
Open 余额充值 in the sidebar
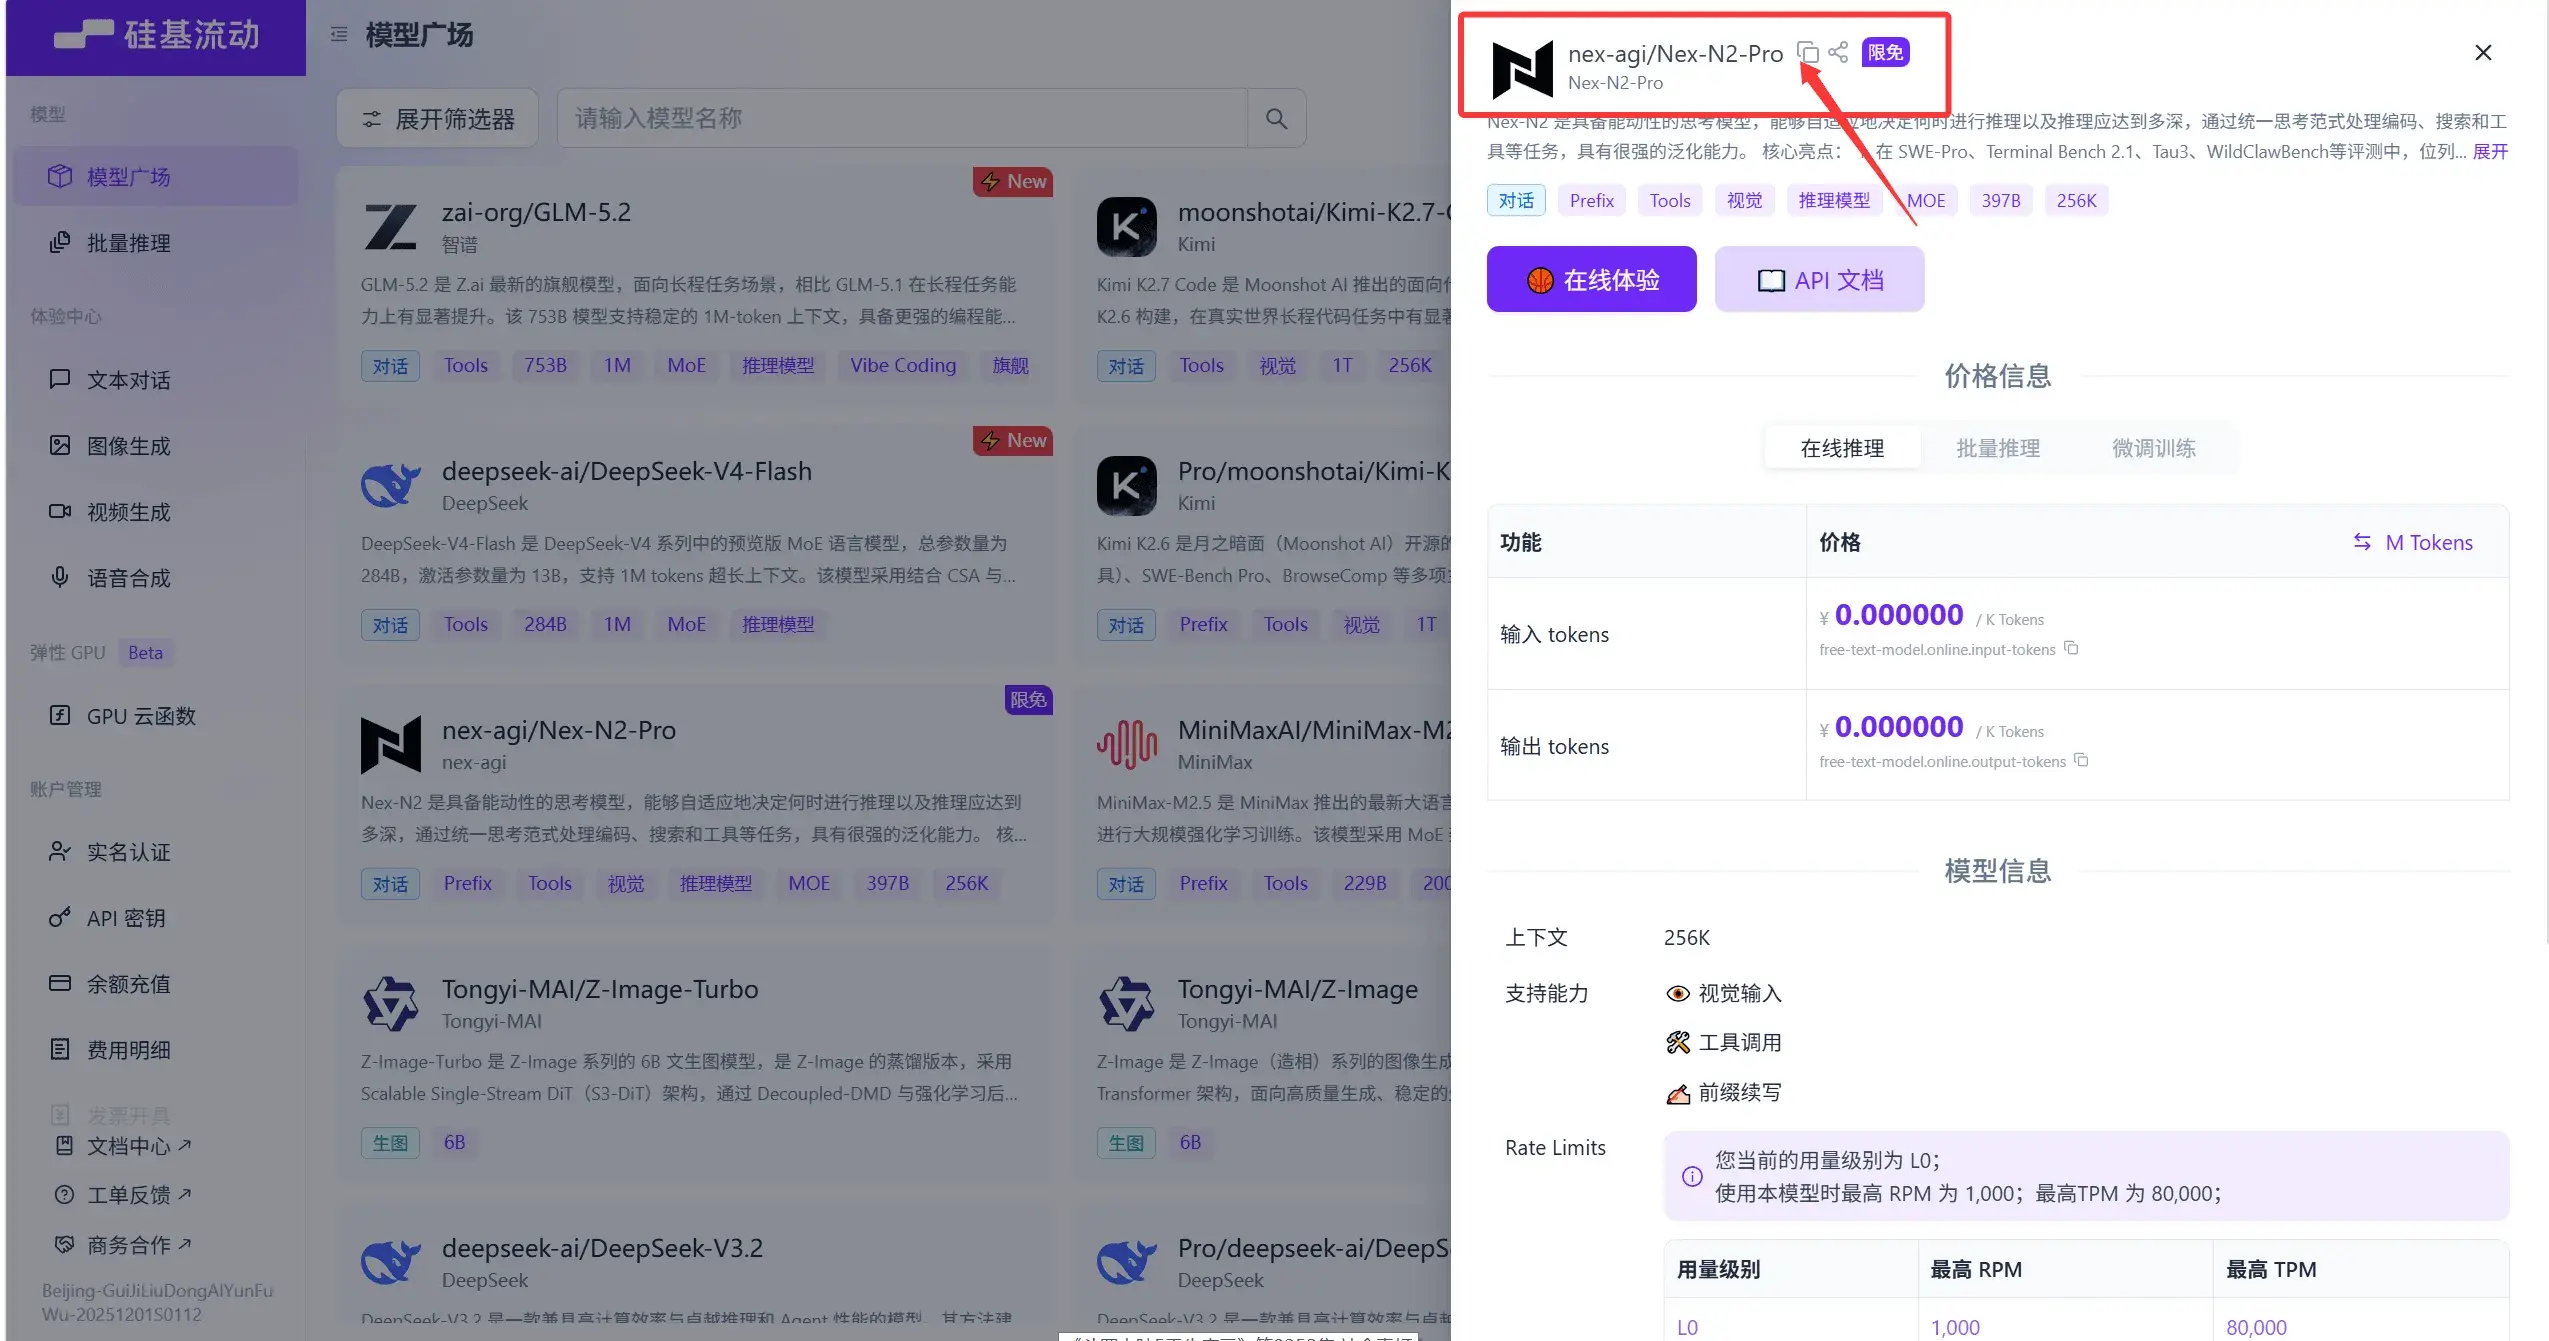click(156, 984)
